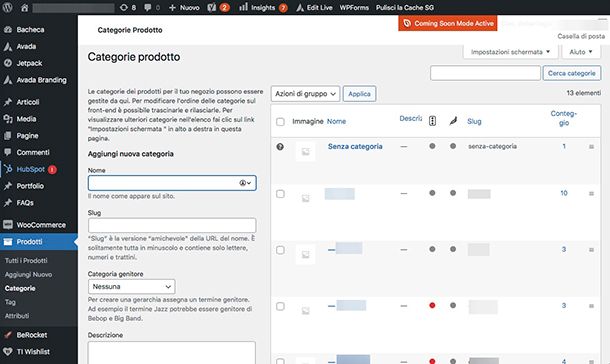Sort table by Descrizione column

411,118
